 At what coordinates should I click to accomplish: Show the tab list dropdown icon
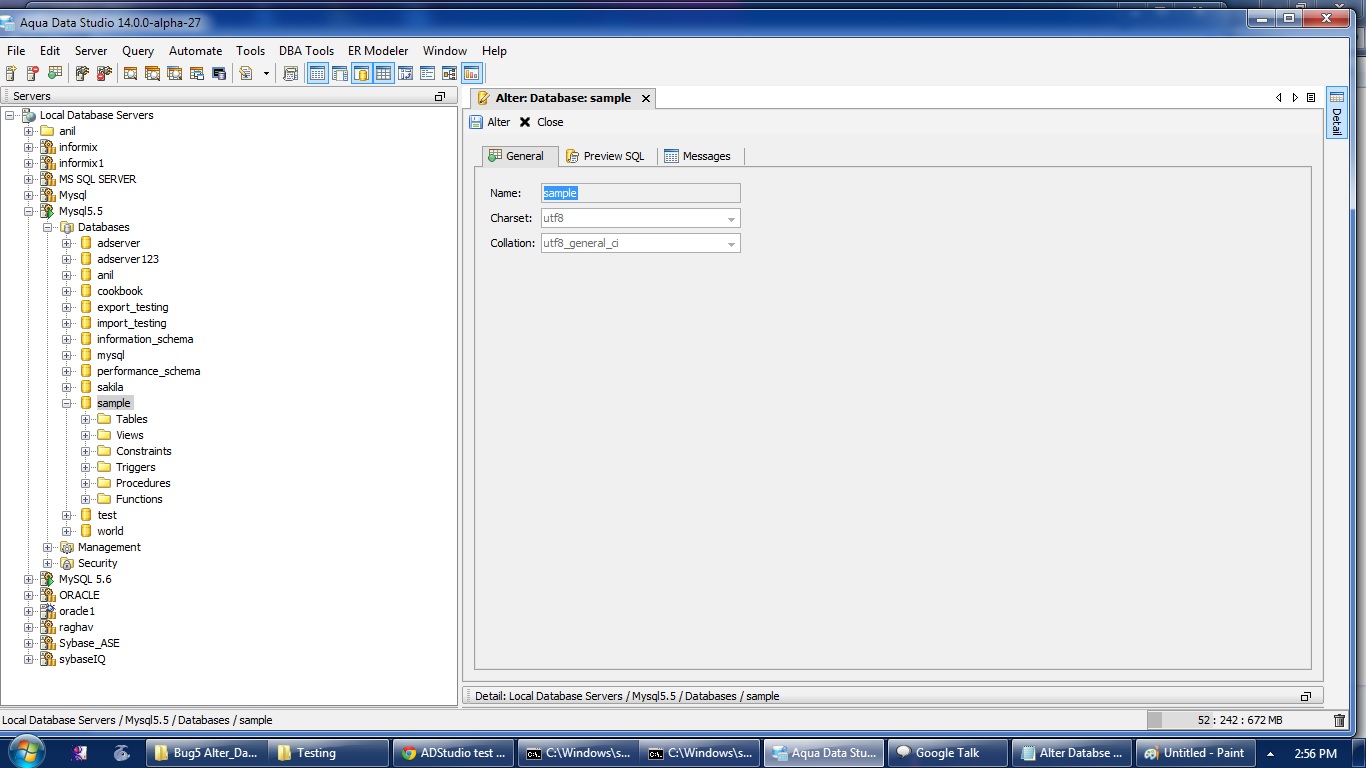coord(1311,97)
